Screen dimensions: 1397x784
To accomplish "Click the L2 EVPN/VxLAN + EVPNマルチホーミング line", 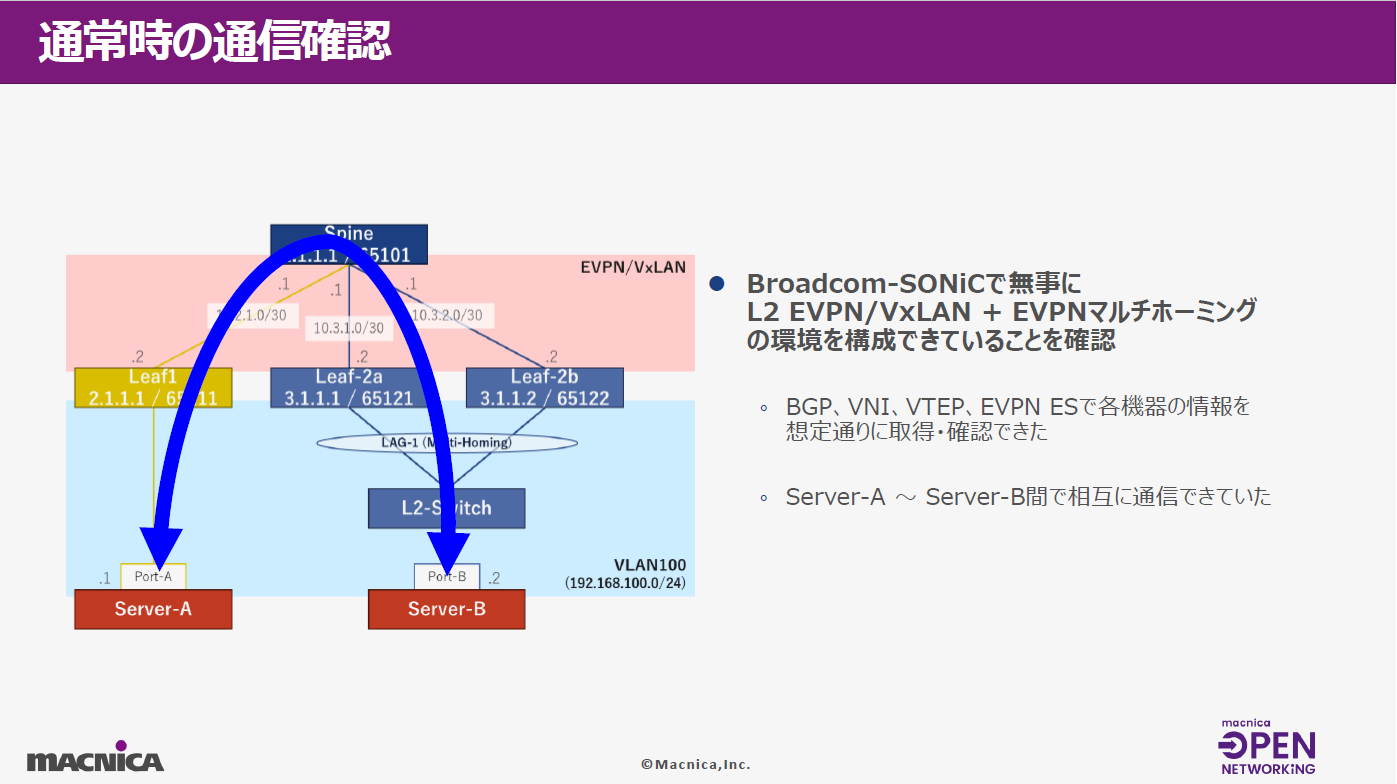I will click(x=1001, y=311).
